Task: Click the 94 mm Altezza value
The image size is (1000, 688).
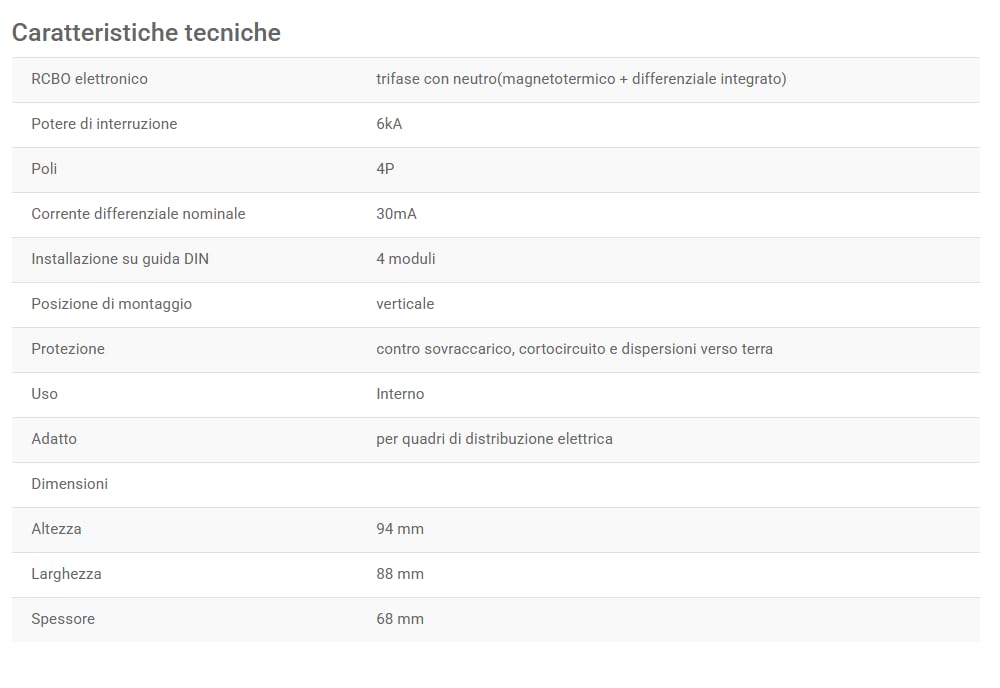Action: (x=400, y=529)
